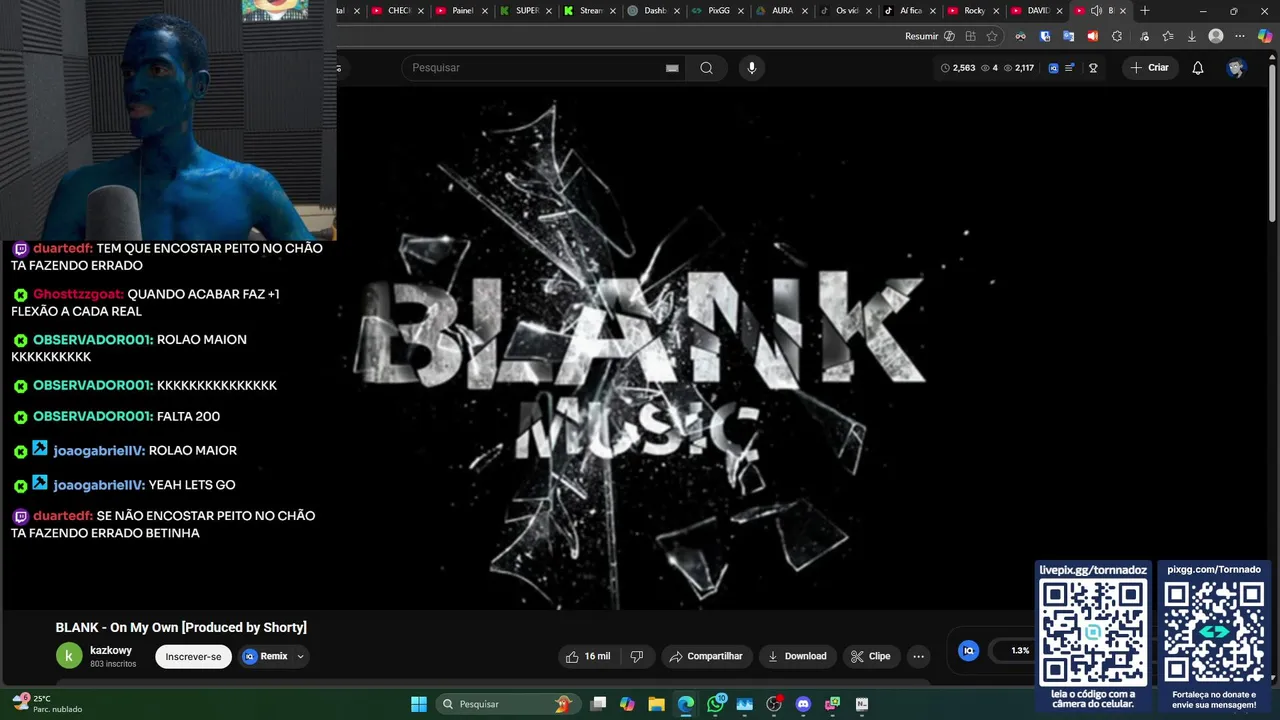
Task: Click the pixgg.com/Tornnado QR code
Action: 1214,633
